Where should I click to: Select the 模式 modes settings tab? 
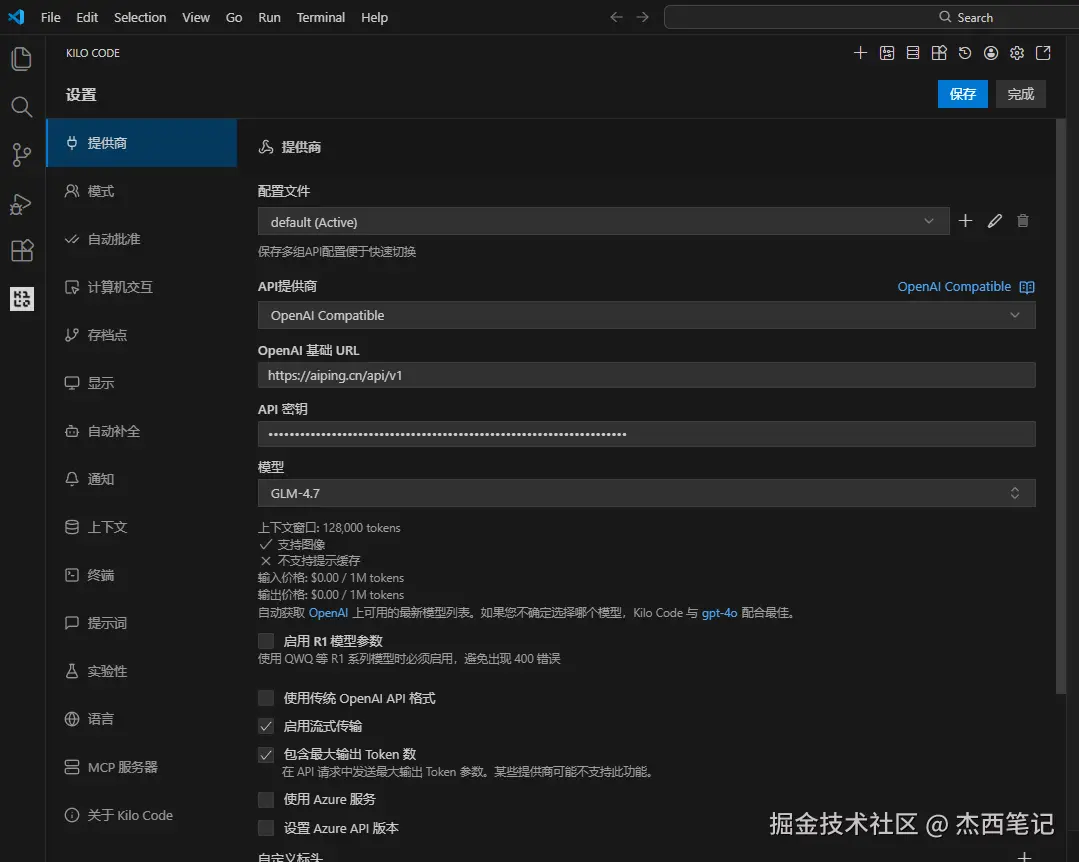pyautogui.click(x=142, y=191)
